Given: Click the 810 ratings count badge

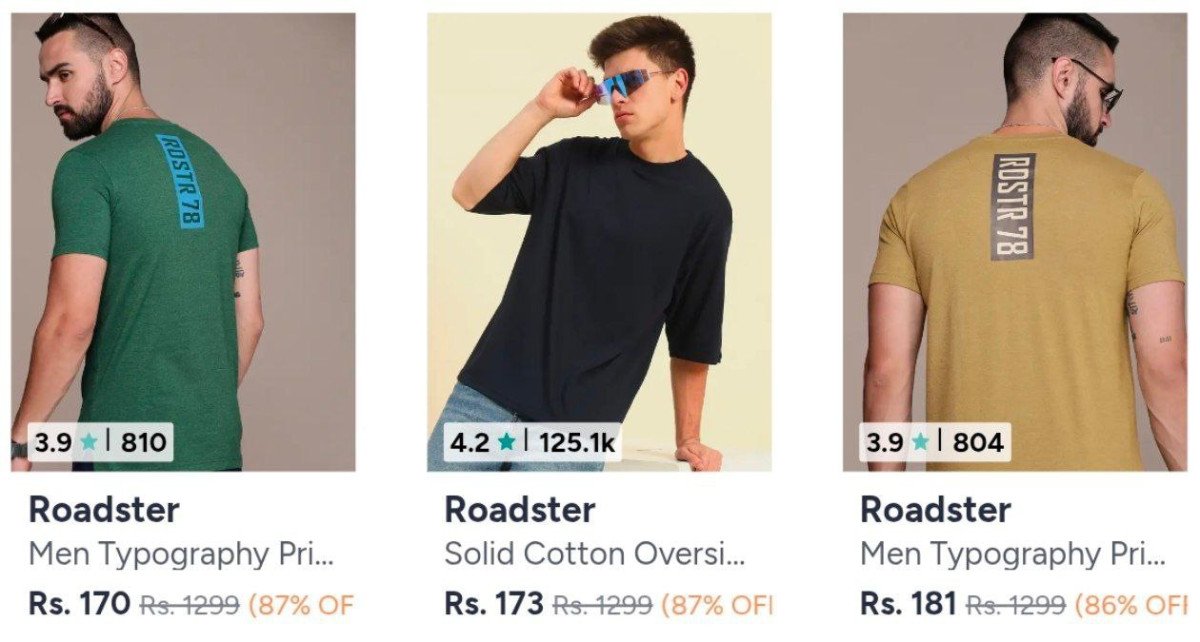Looking at the screenshot, I should (x=143, y=442).
